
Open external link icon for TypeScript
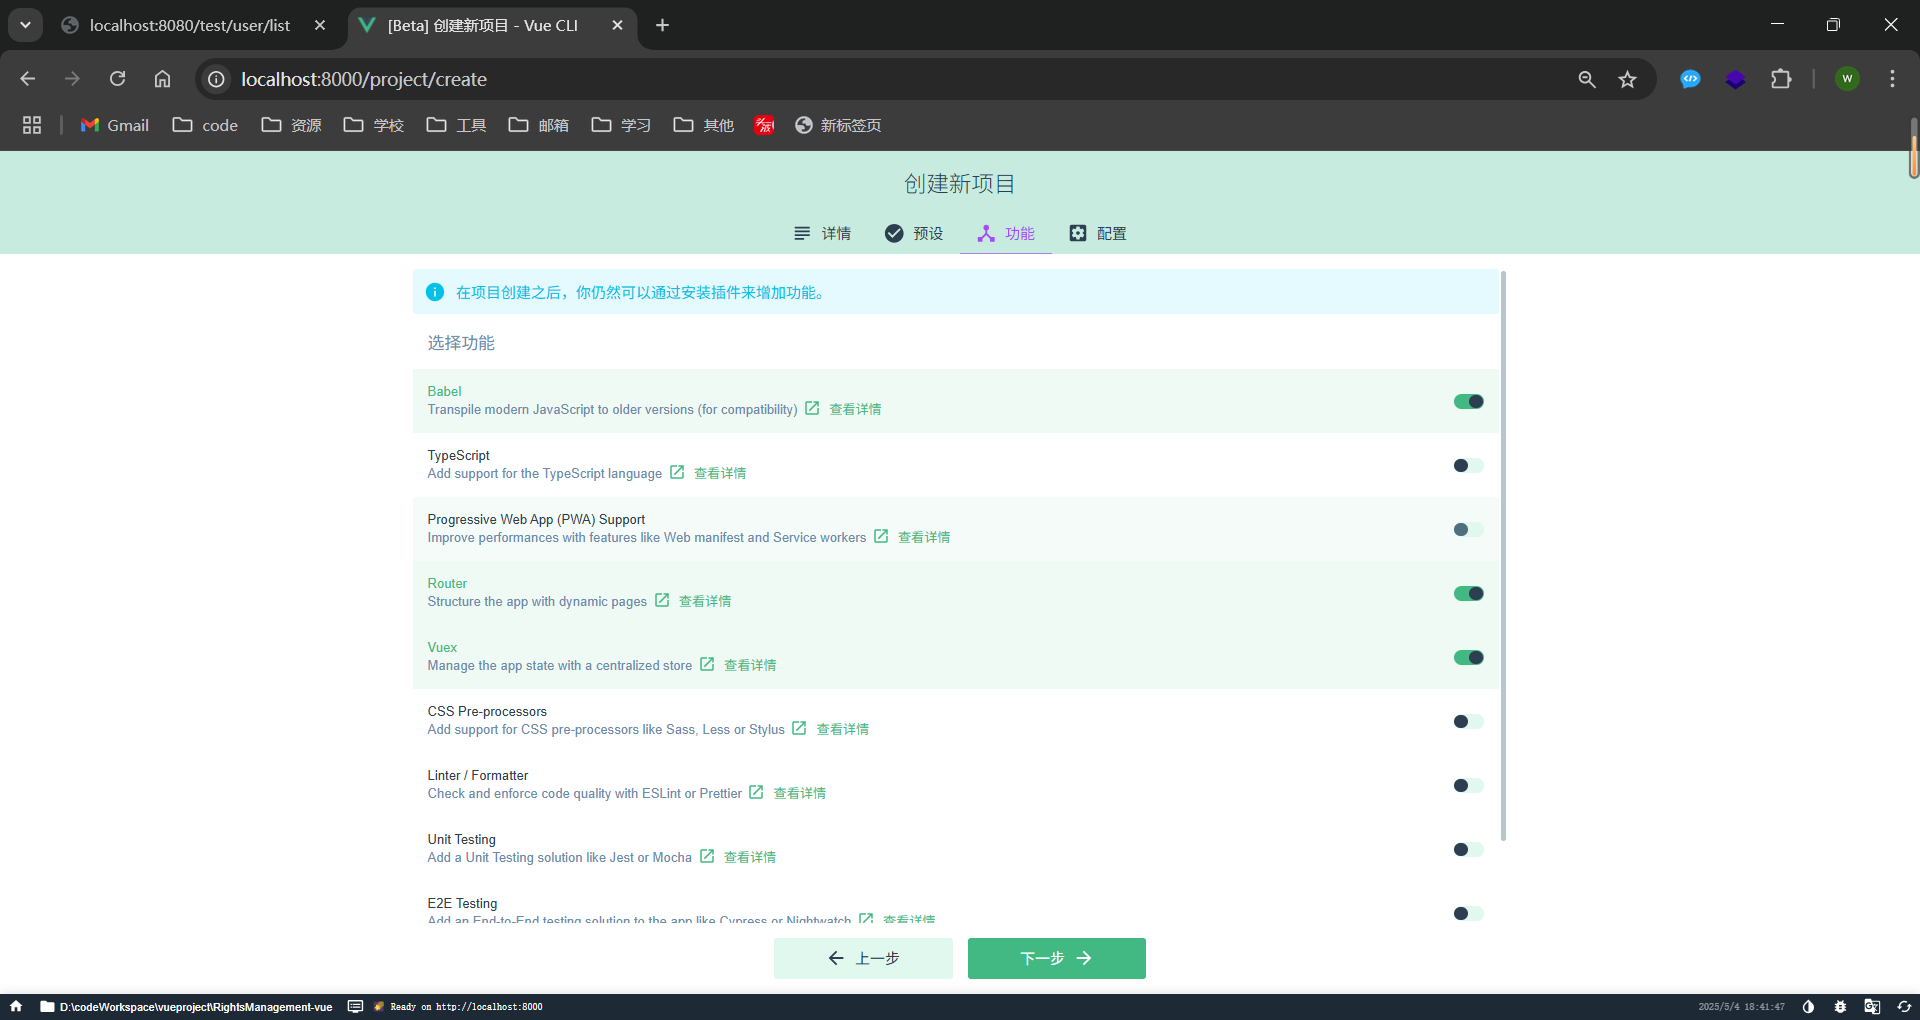(x=677, y=472)
